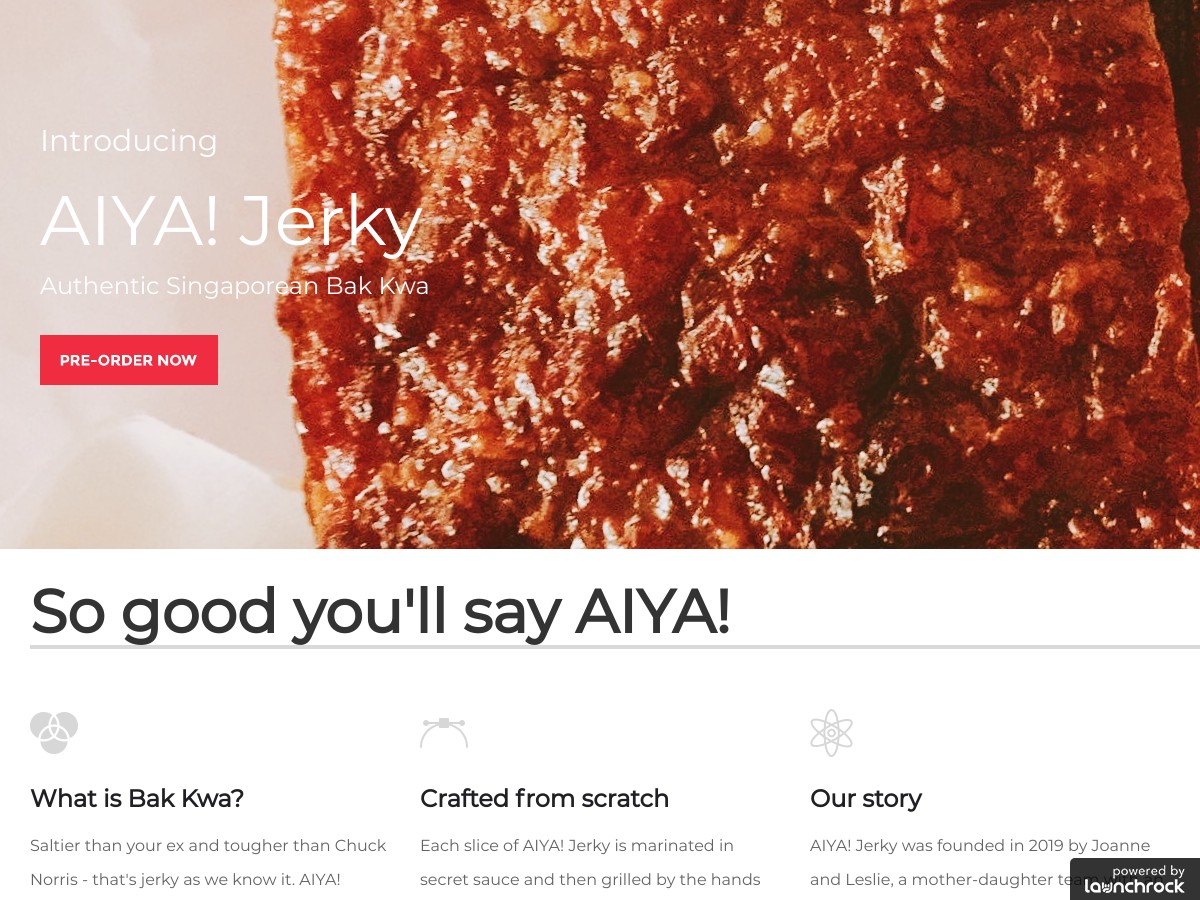Click the AIYA! Jerky hero title

tap(231, 221)
